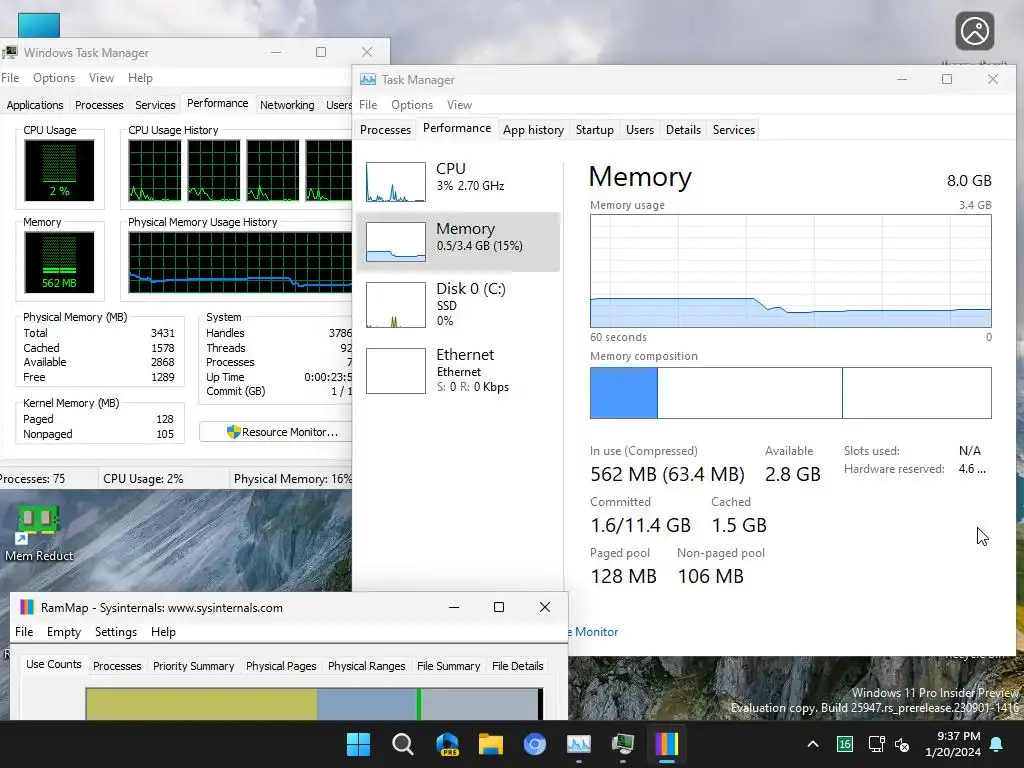Select RamMap Use Counts tab
The width and height of the screenshot is (1024, 768).
click(x=54, y=664)
